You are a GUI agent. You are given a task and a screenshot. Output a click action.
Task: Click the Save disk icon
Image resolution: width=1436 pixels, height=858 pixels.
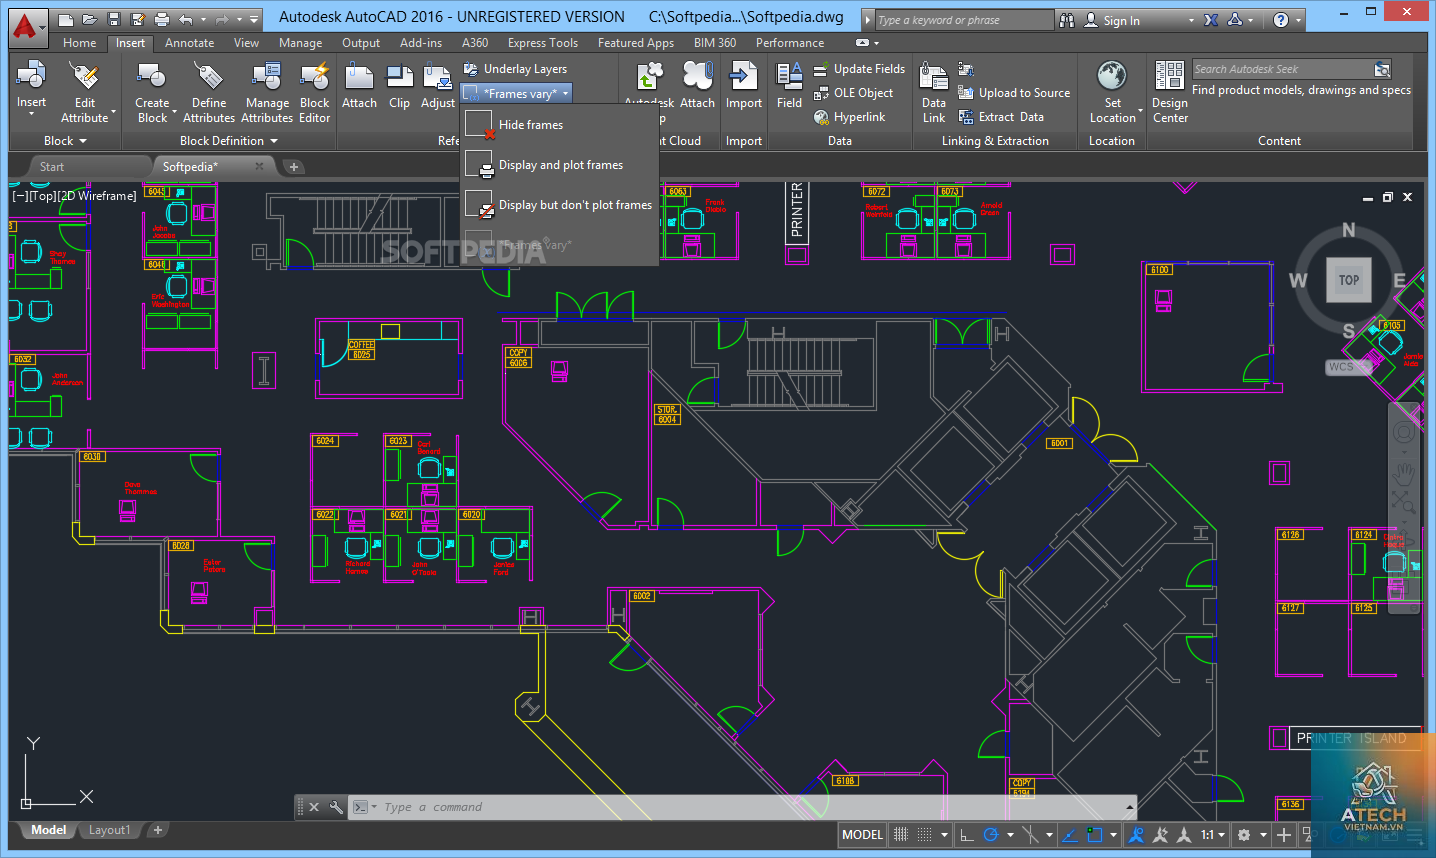114,19
